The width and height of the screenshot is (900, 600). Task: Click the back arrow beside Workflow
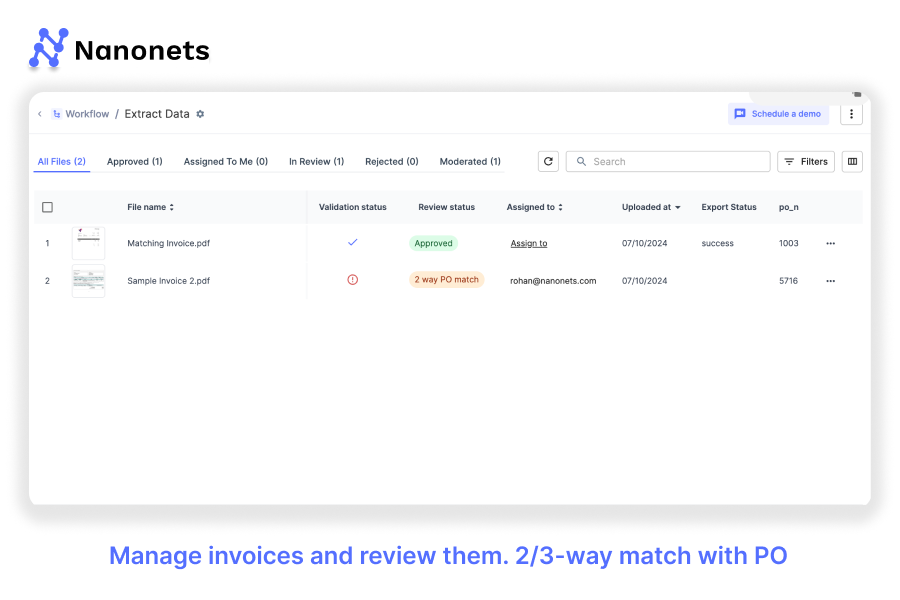coord(40,114)
